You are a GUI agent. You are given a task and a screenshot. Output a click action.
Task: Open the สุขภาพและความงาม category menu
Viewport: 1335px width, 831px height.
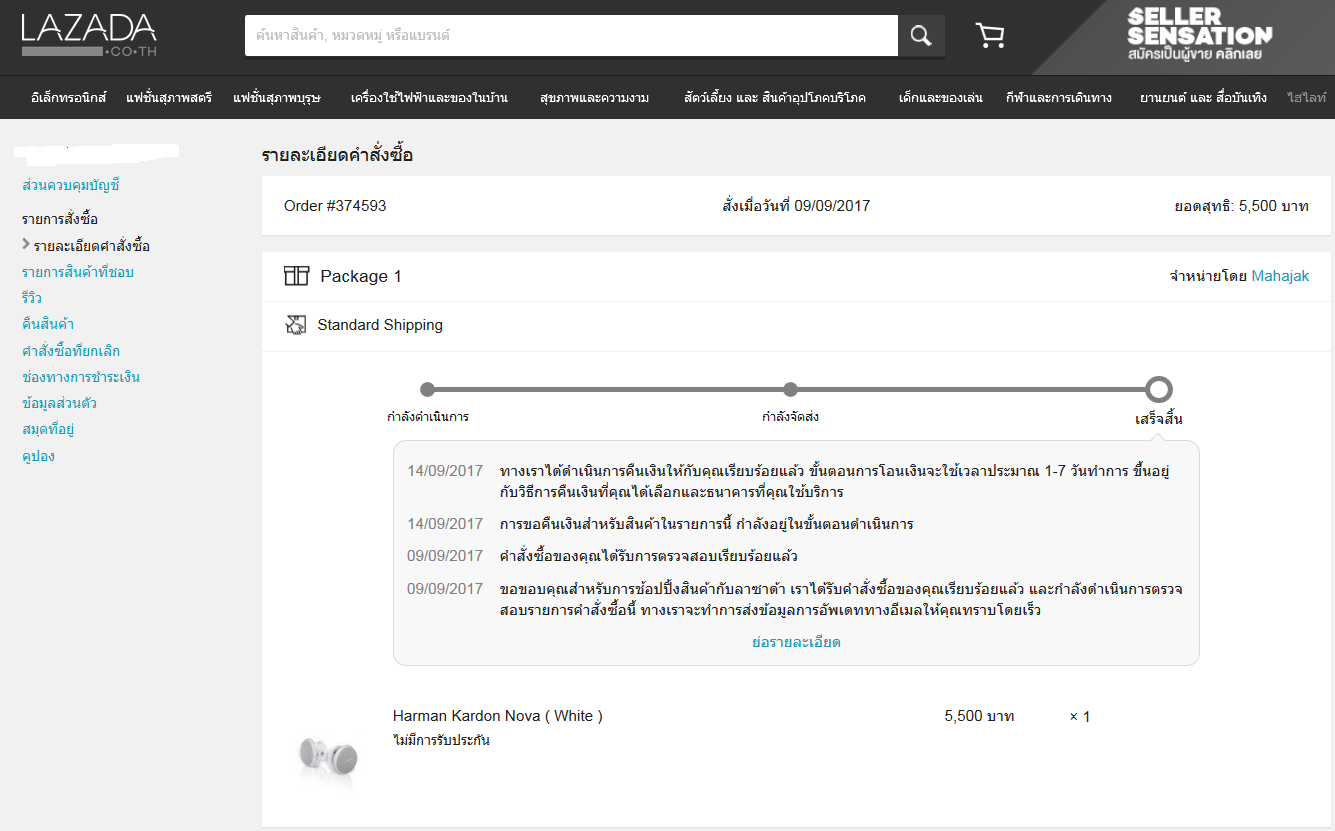594,98
